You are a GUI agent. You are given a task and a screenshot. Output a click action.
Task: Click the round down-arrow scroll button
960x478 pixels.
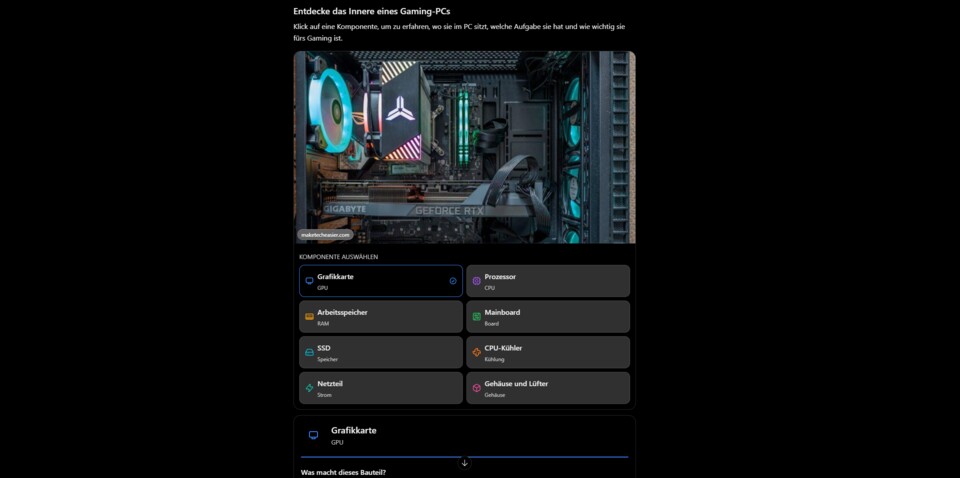click(465, 463)
